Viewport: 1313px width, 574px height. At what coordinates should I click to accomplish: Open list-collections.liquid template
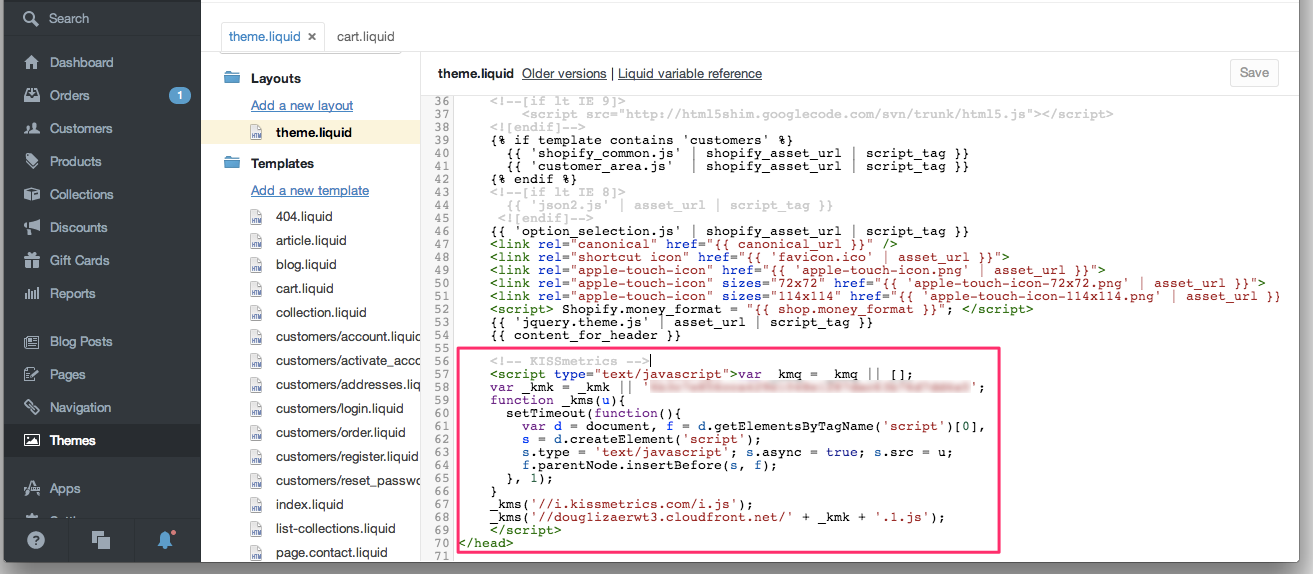(336, 528)
